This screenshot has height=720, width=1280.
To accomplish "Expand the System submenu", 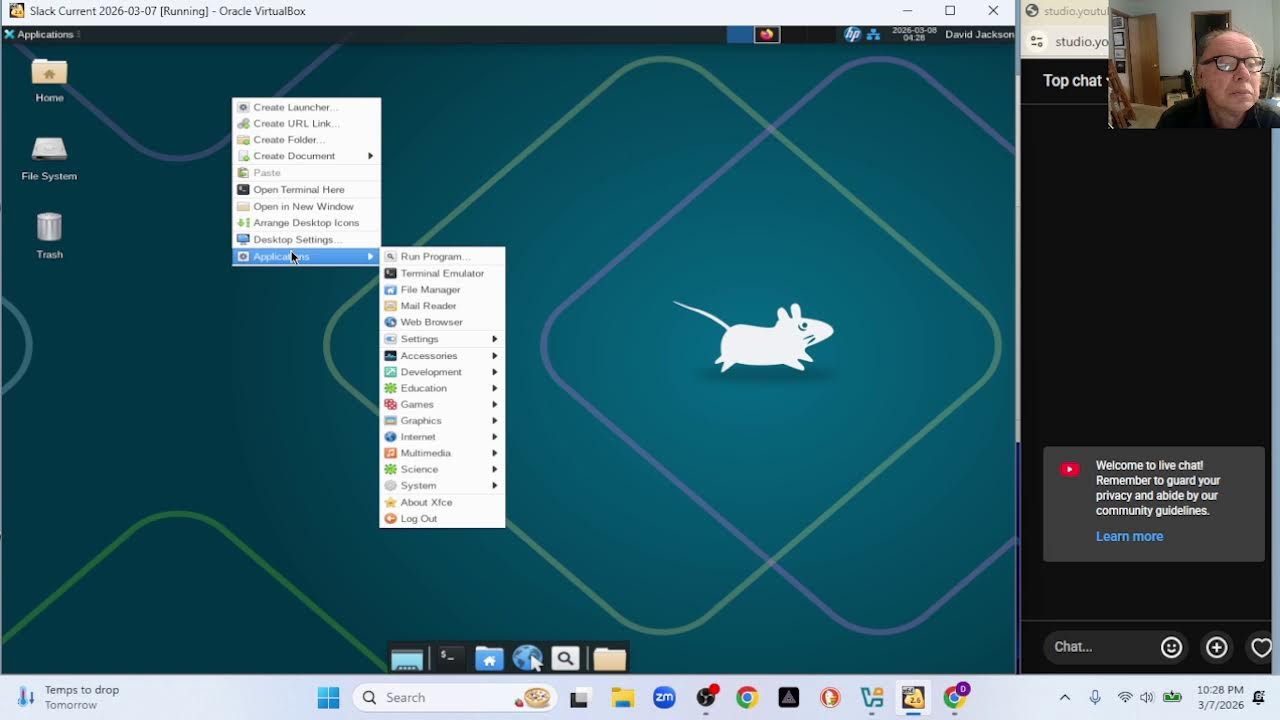I will click(x=442, y=485).
